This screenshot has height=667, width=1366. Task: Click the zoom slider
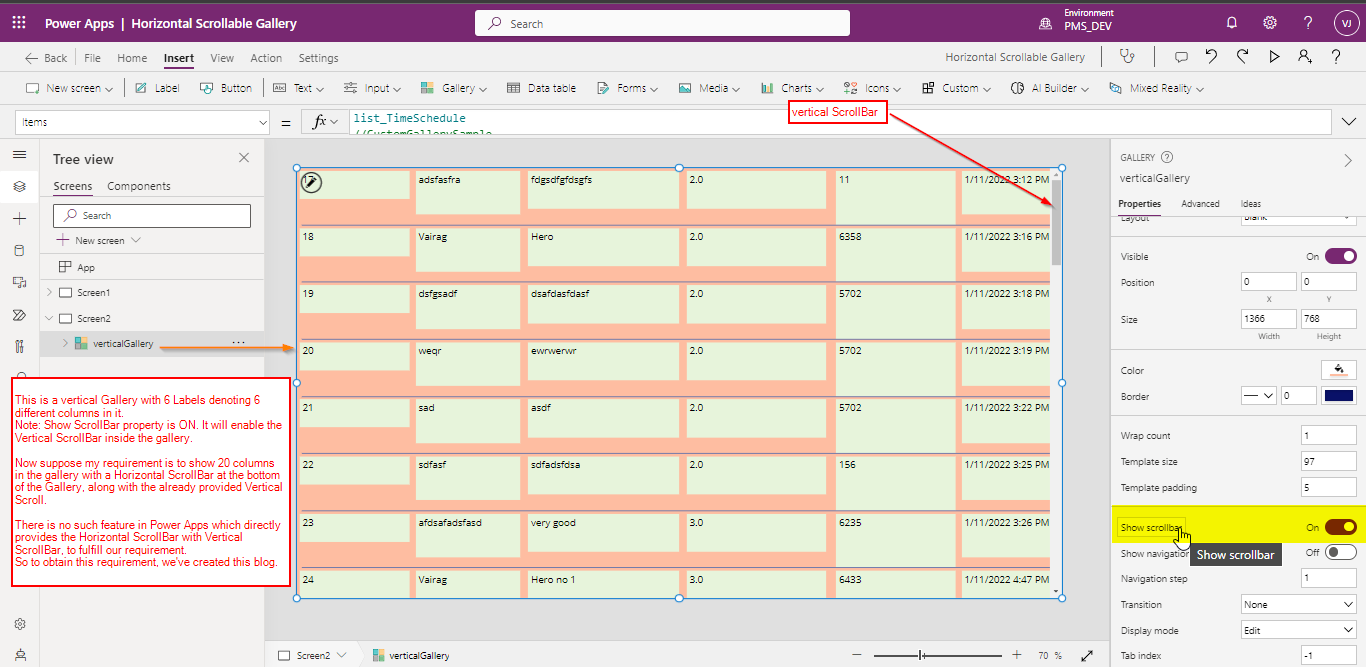point(937,656)
